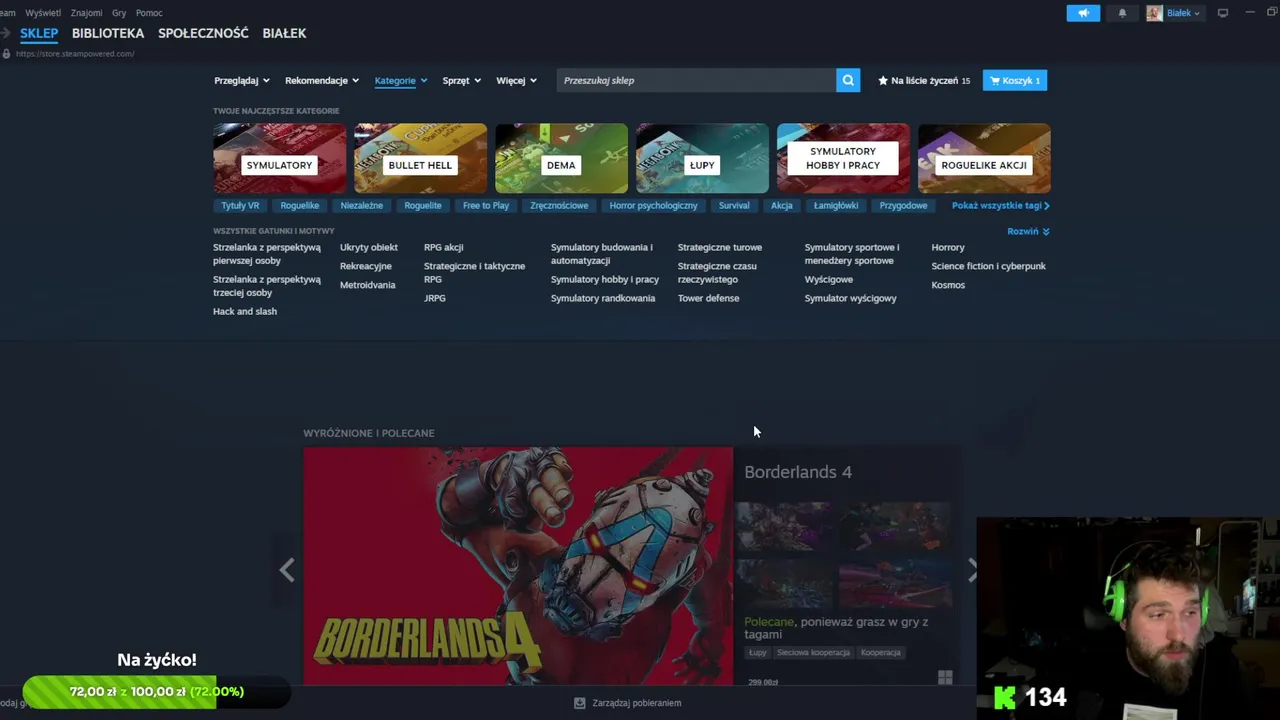This screenshot has width=1280, height=720.
Task: Open the ROGUELIKE AKCJI category tile
Action: (984, 158)
